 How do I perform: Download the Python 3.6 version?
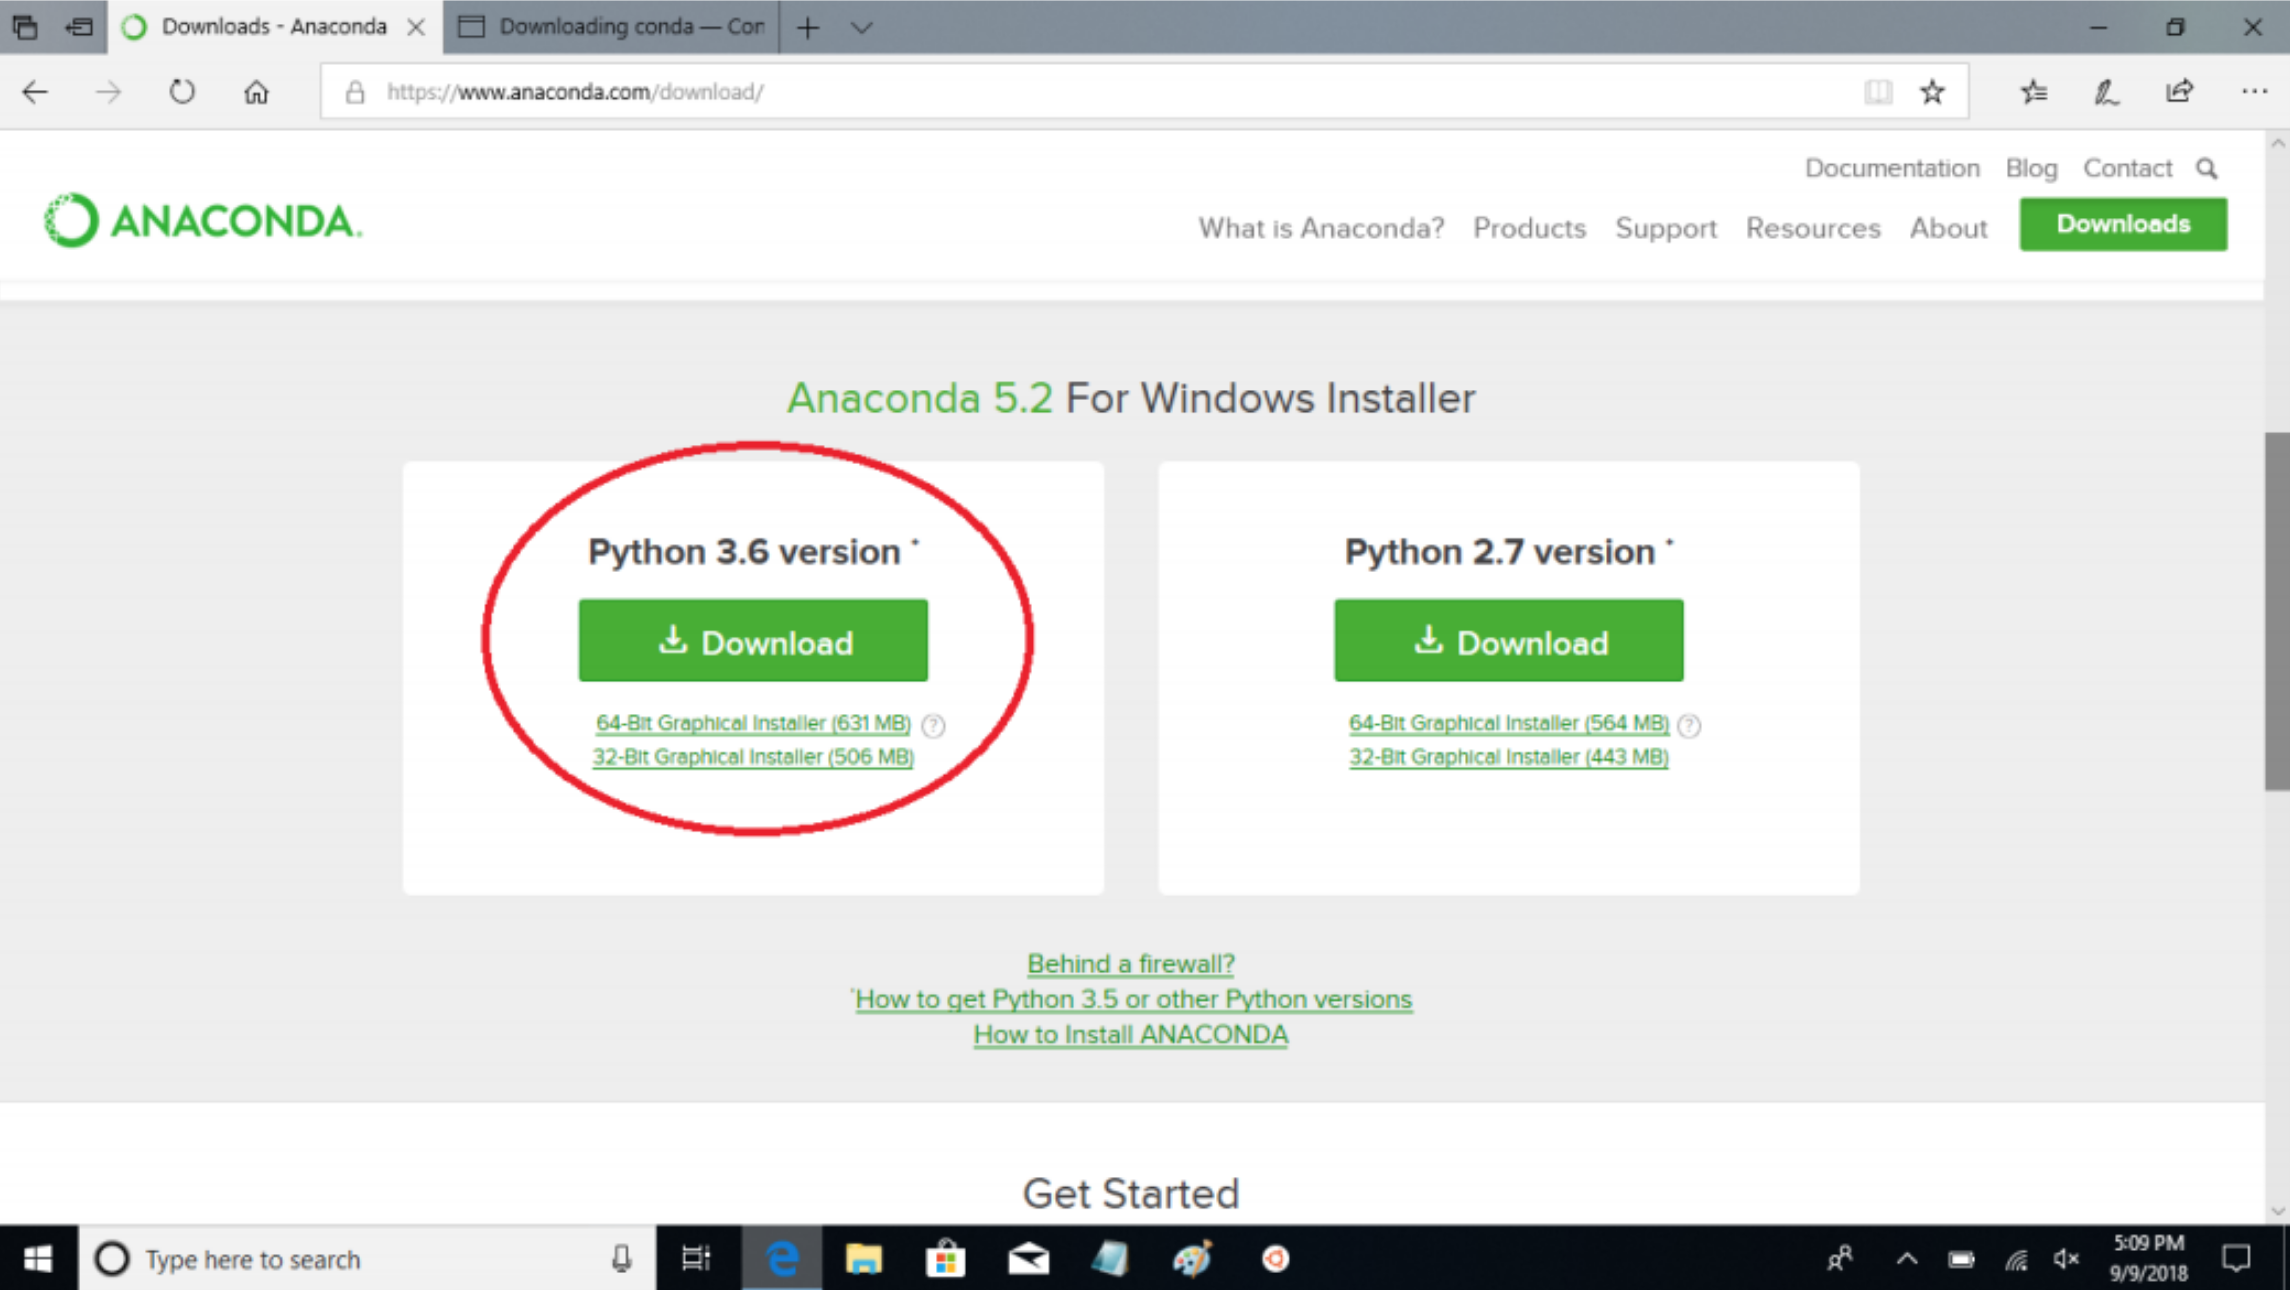pos(753,641)
